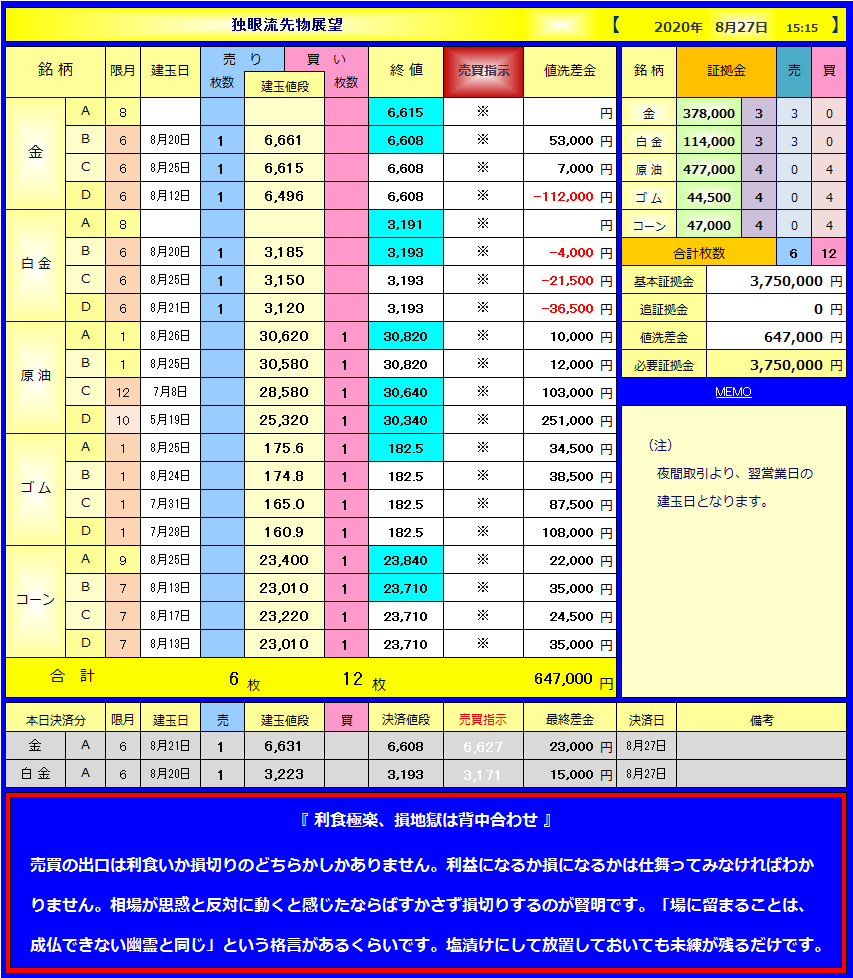This screenshot has width=853, height=978.
Task: Click the 合計枚数 label
Action: pyautogui.click(x=699, y=253)
